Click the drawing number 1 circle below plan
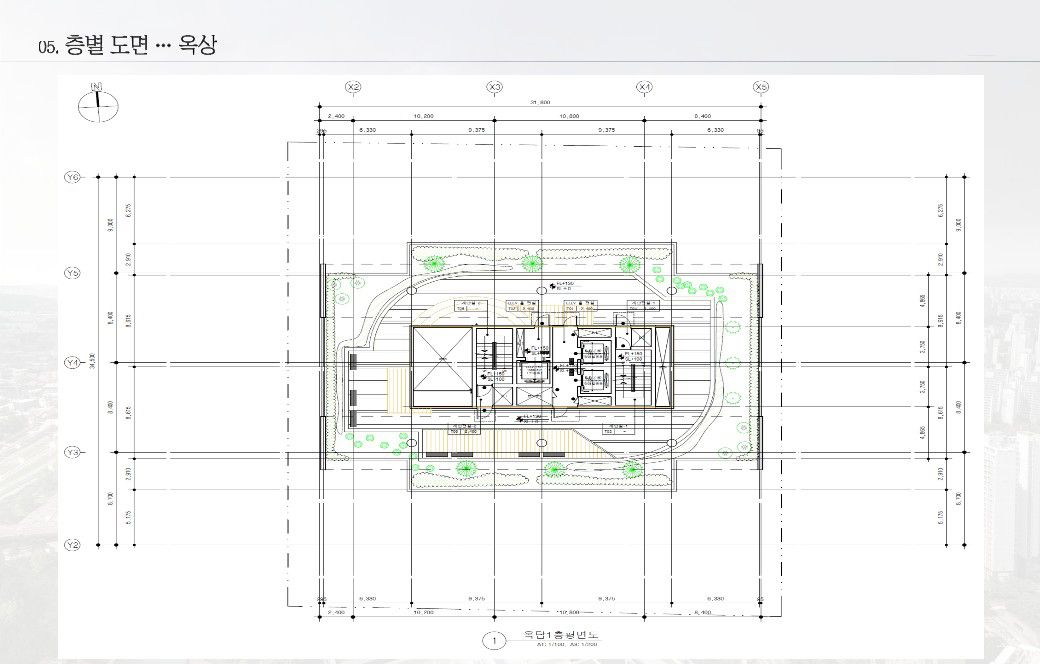Screen dimensions: 1040x664 (491, 640)
